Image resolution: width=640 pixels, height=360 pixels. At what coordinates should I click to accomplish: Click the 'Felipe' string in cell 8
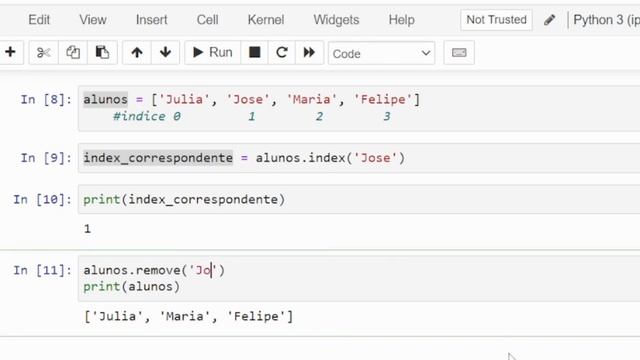coord(383,99)
